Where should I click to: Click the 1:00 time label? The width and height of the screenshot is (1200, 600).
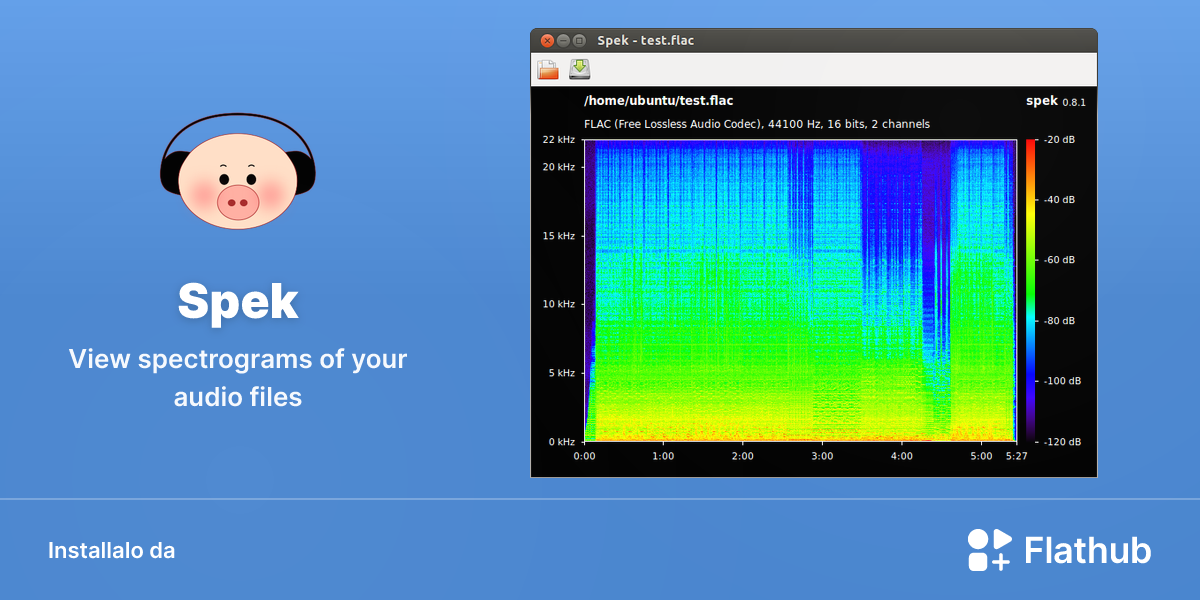pos(663,456)
